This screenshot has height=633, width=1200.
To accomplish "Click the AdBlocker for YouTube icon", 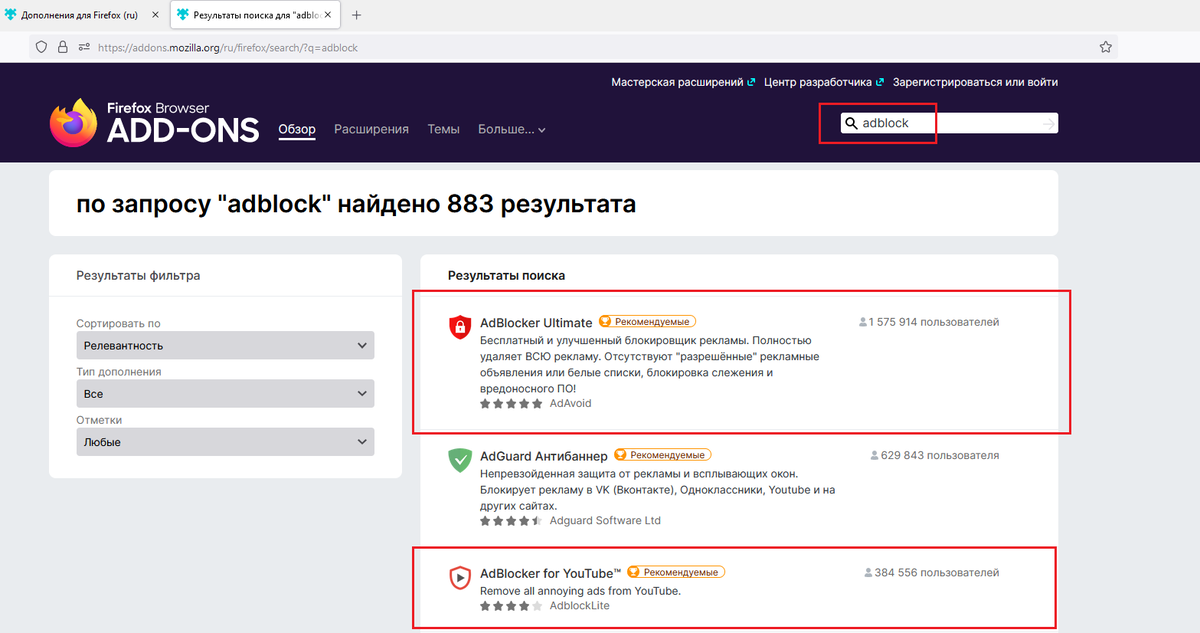I will [x=459, y=577].
